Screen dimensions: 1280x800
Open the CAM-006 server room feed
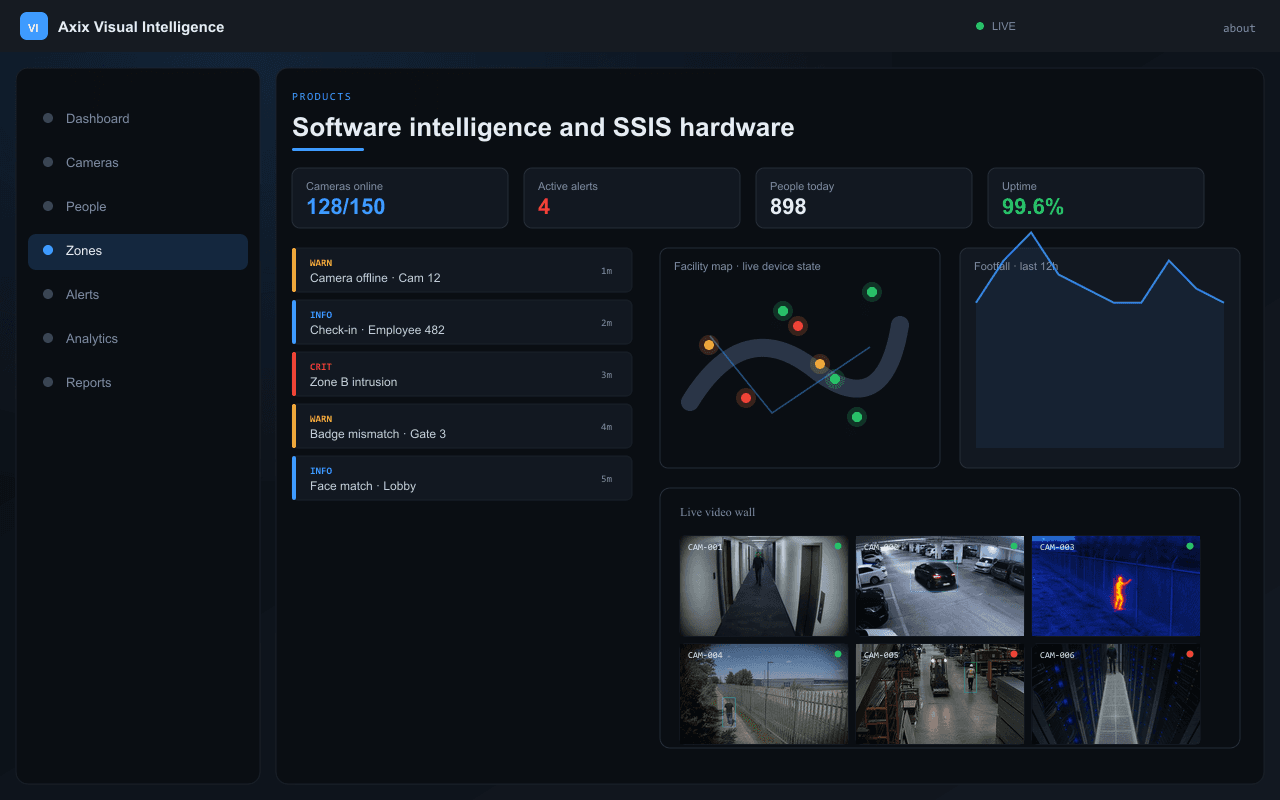1116,694
